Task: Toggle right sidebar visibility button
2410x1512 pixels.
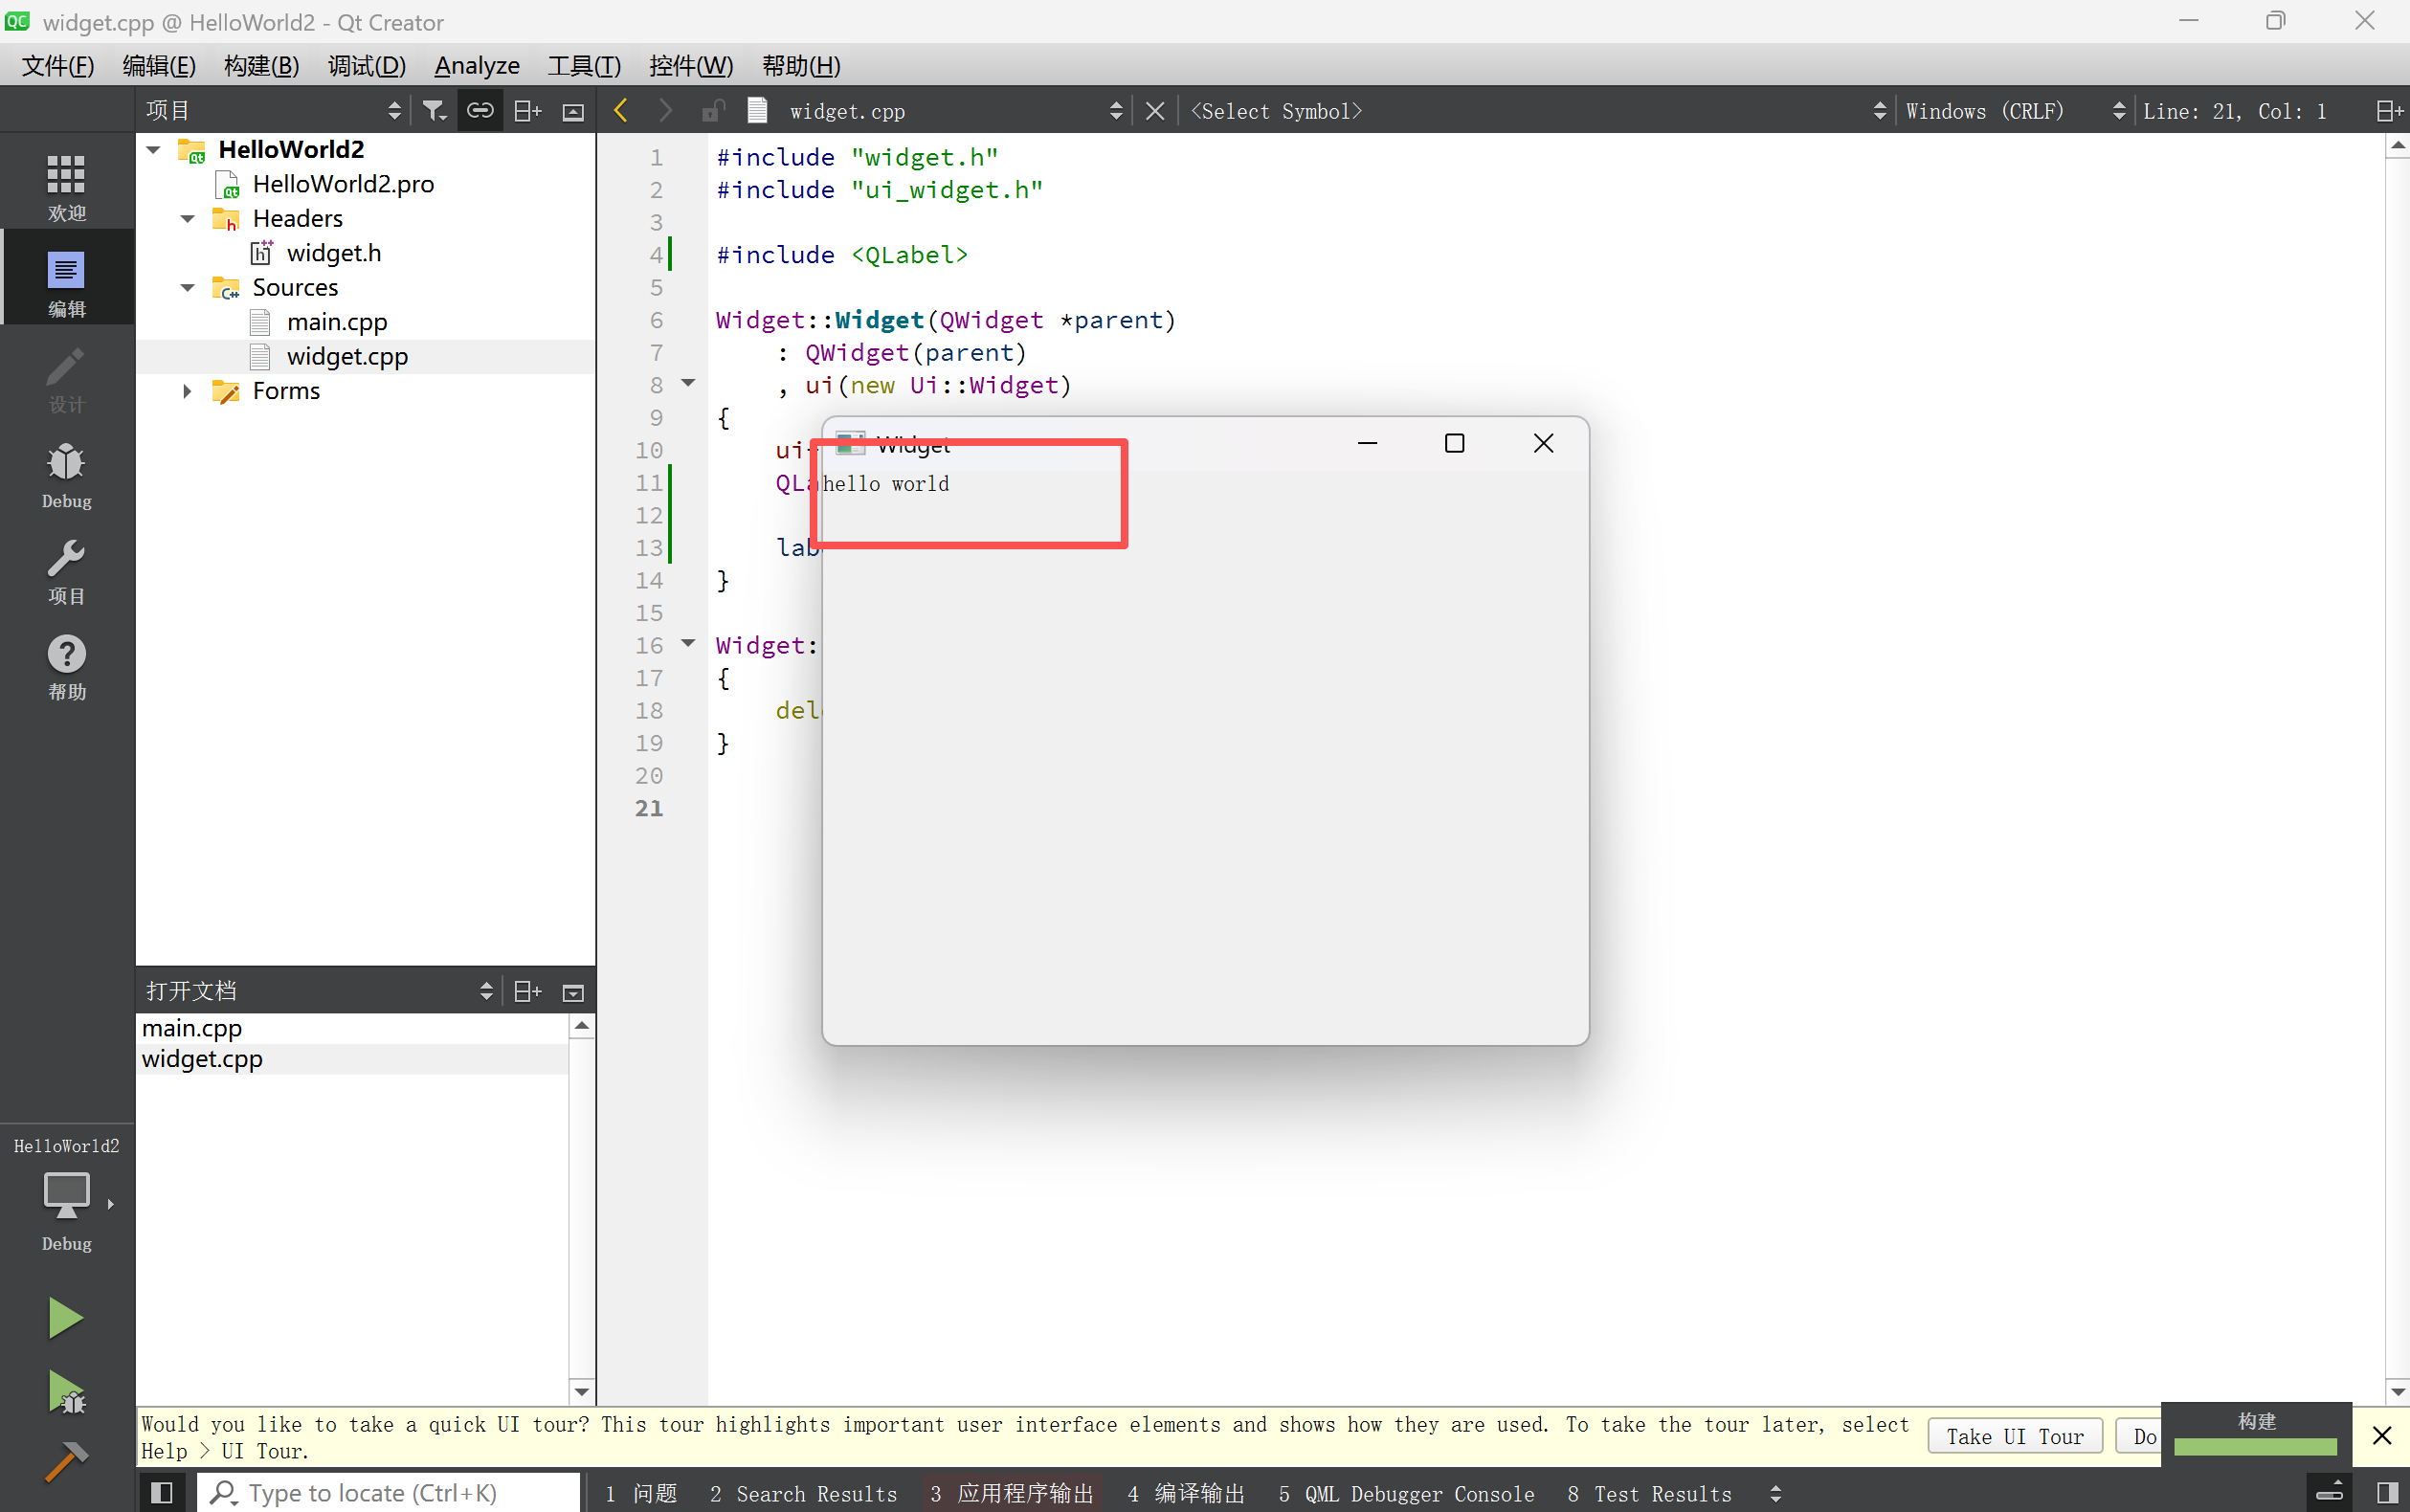Action: point(2387,1493)
